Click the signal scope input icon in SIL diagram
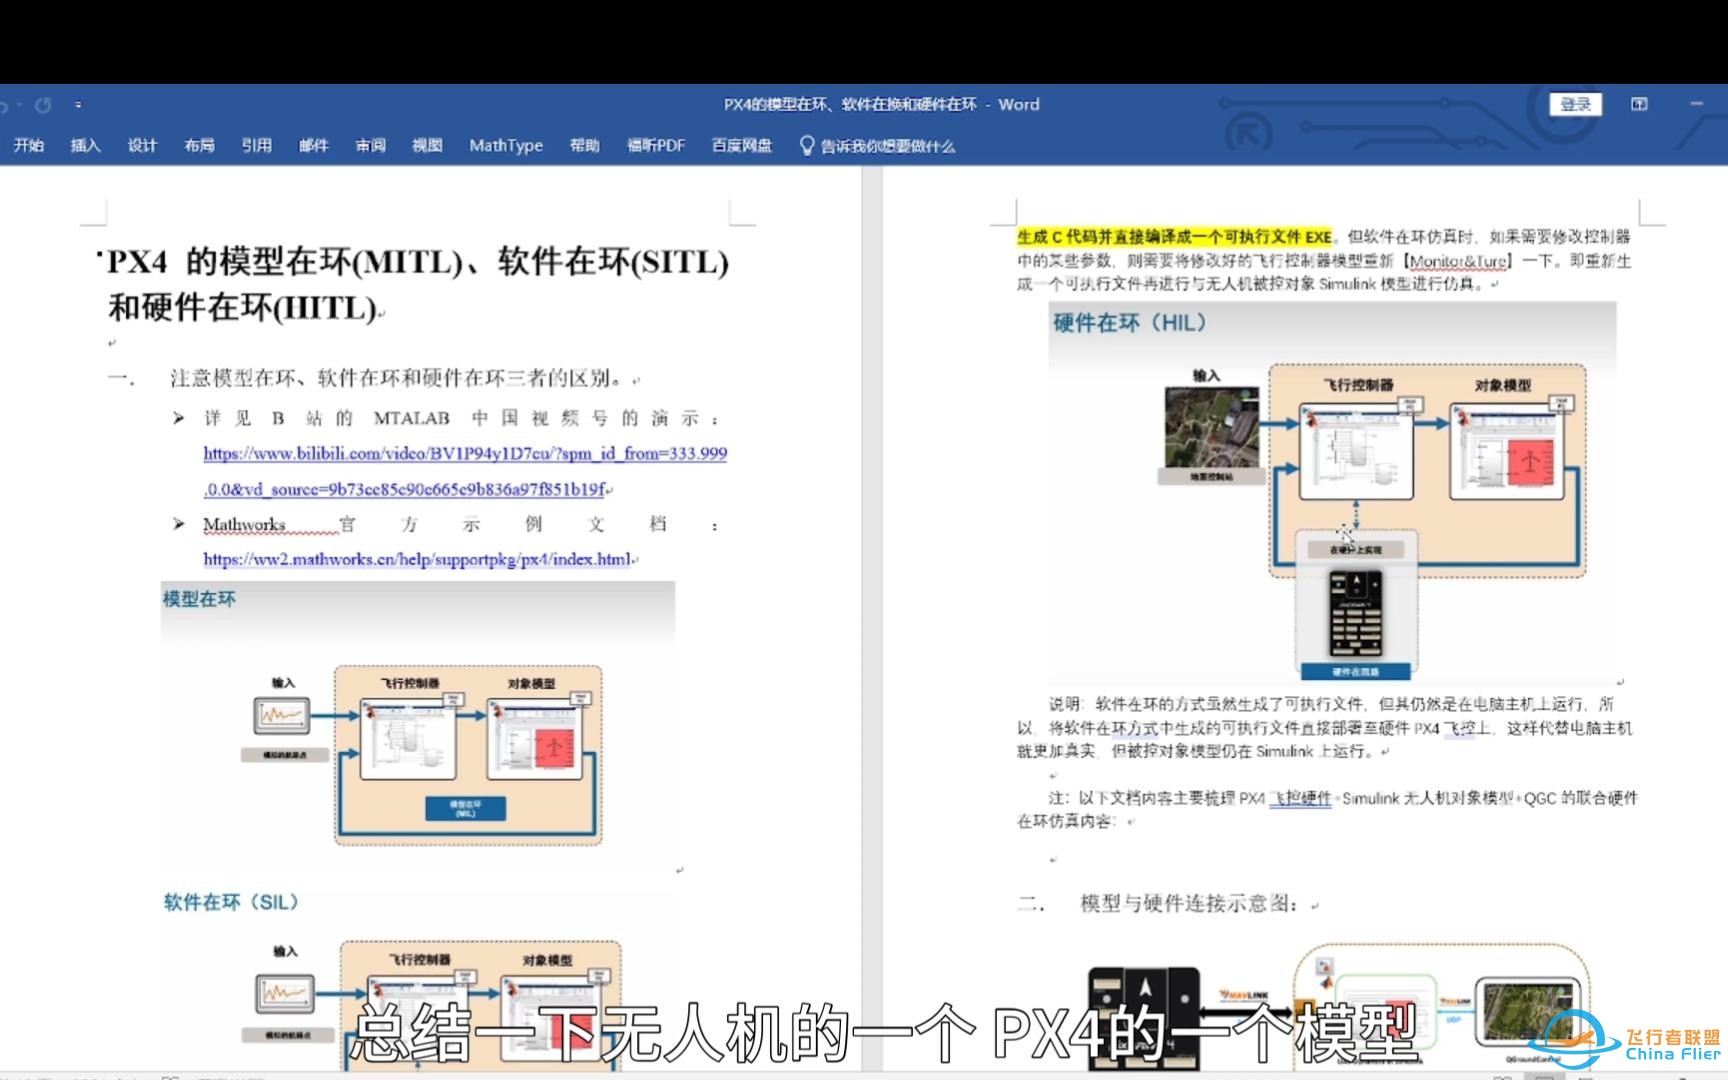1728x1080 pixels. coord(285,994)
